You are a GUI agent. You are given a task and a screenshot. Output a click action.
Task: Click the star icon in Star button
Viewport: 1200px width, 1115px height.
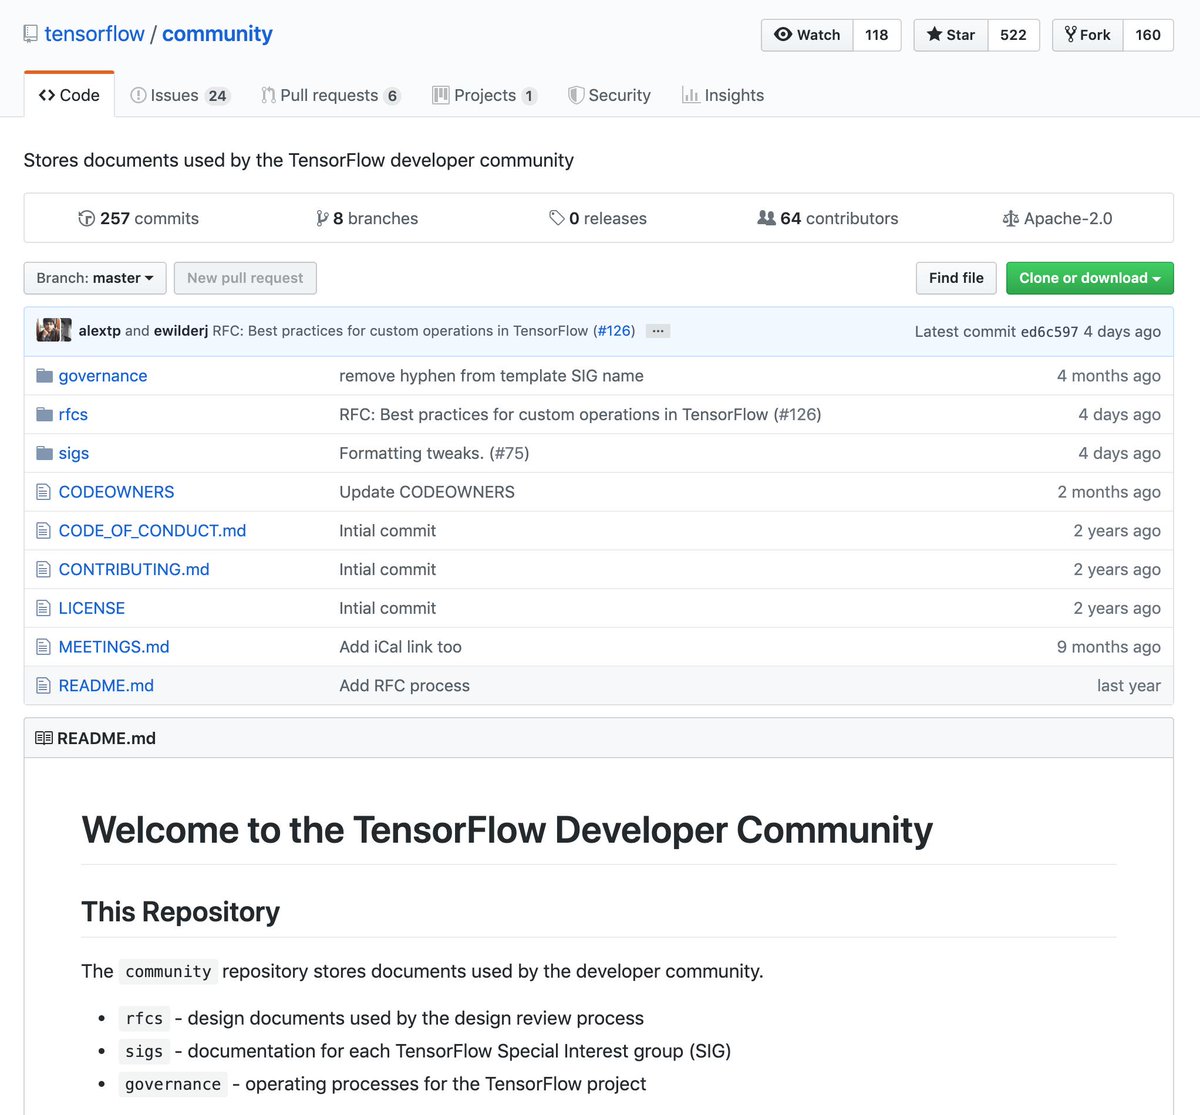tap(934, 34)
